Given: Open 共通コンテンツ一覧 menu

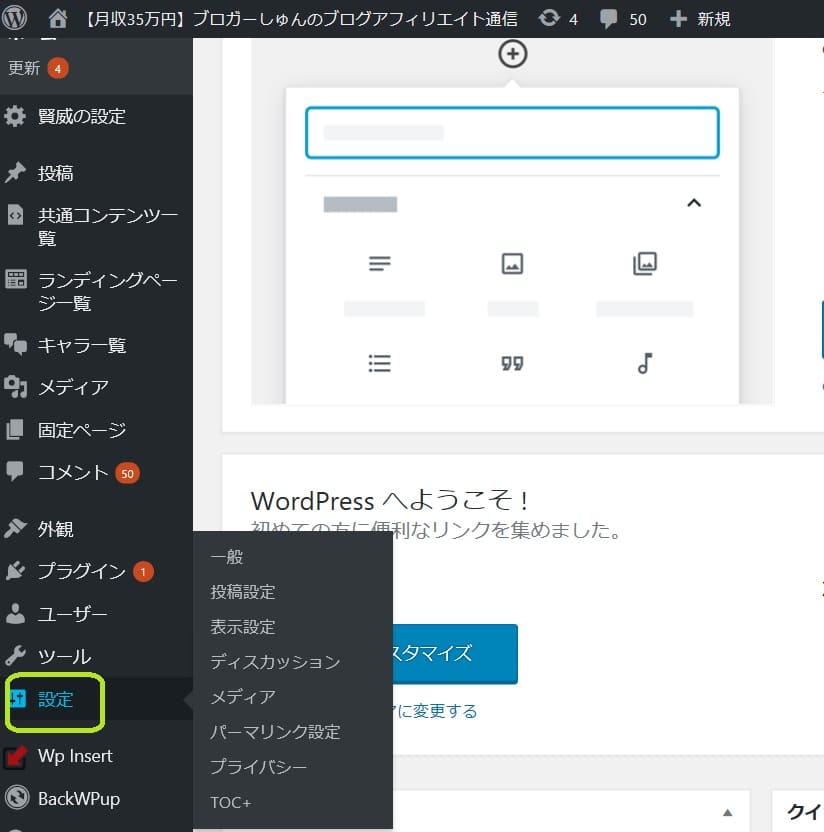Looking at the screenshot, I should 108,227.
